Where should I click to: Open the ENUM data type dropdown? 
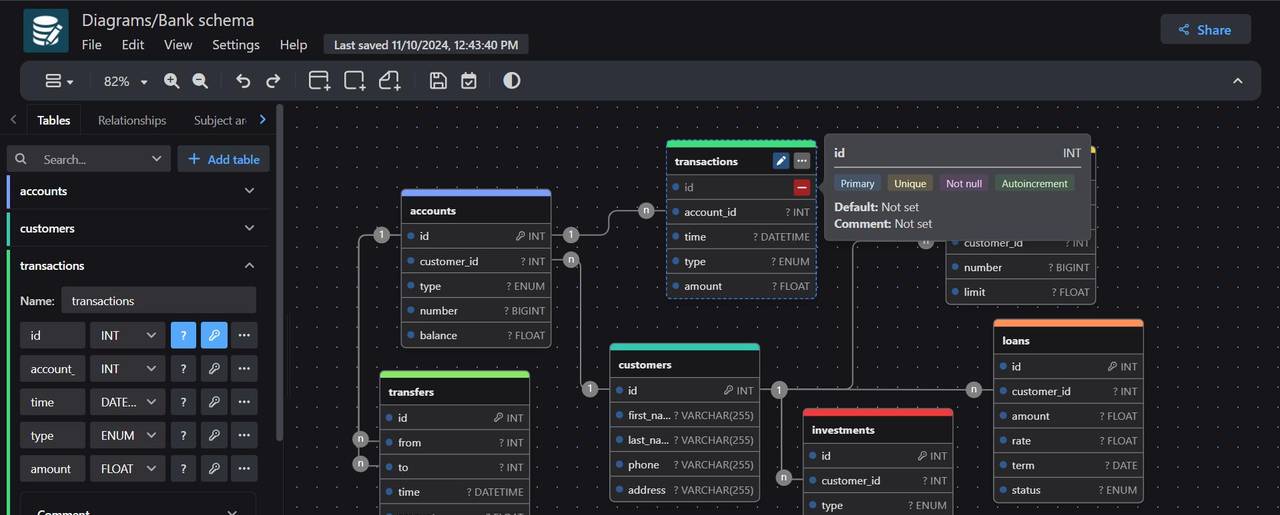tap(127, 436)
